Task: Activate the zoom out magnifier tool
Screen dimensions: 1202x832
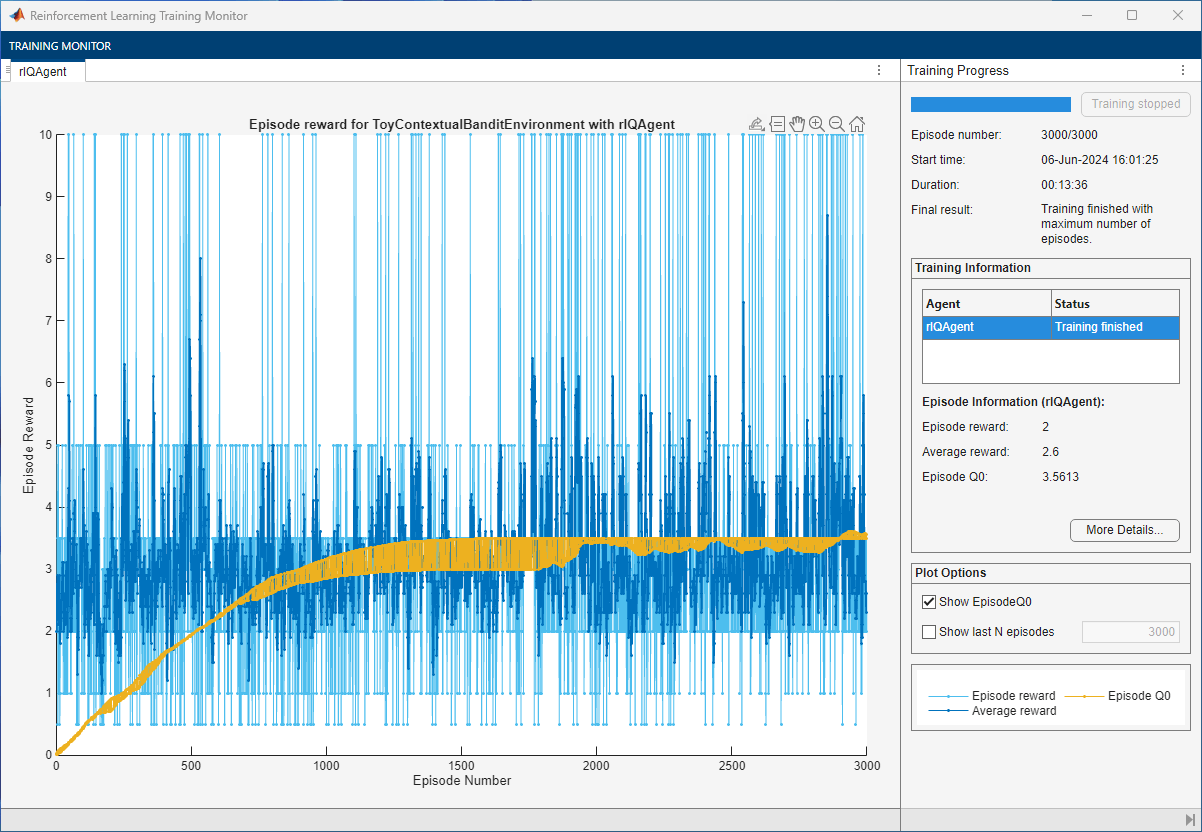Action: coord(837,124)
